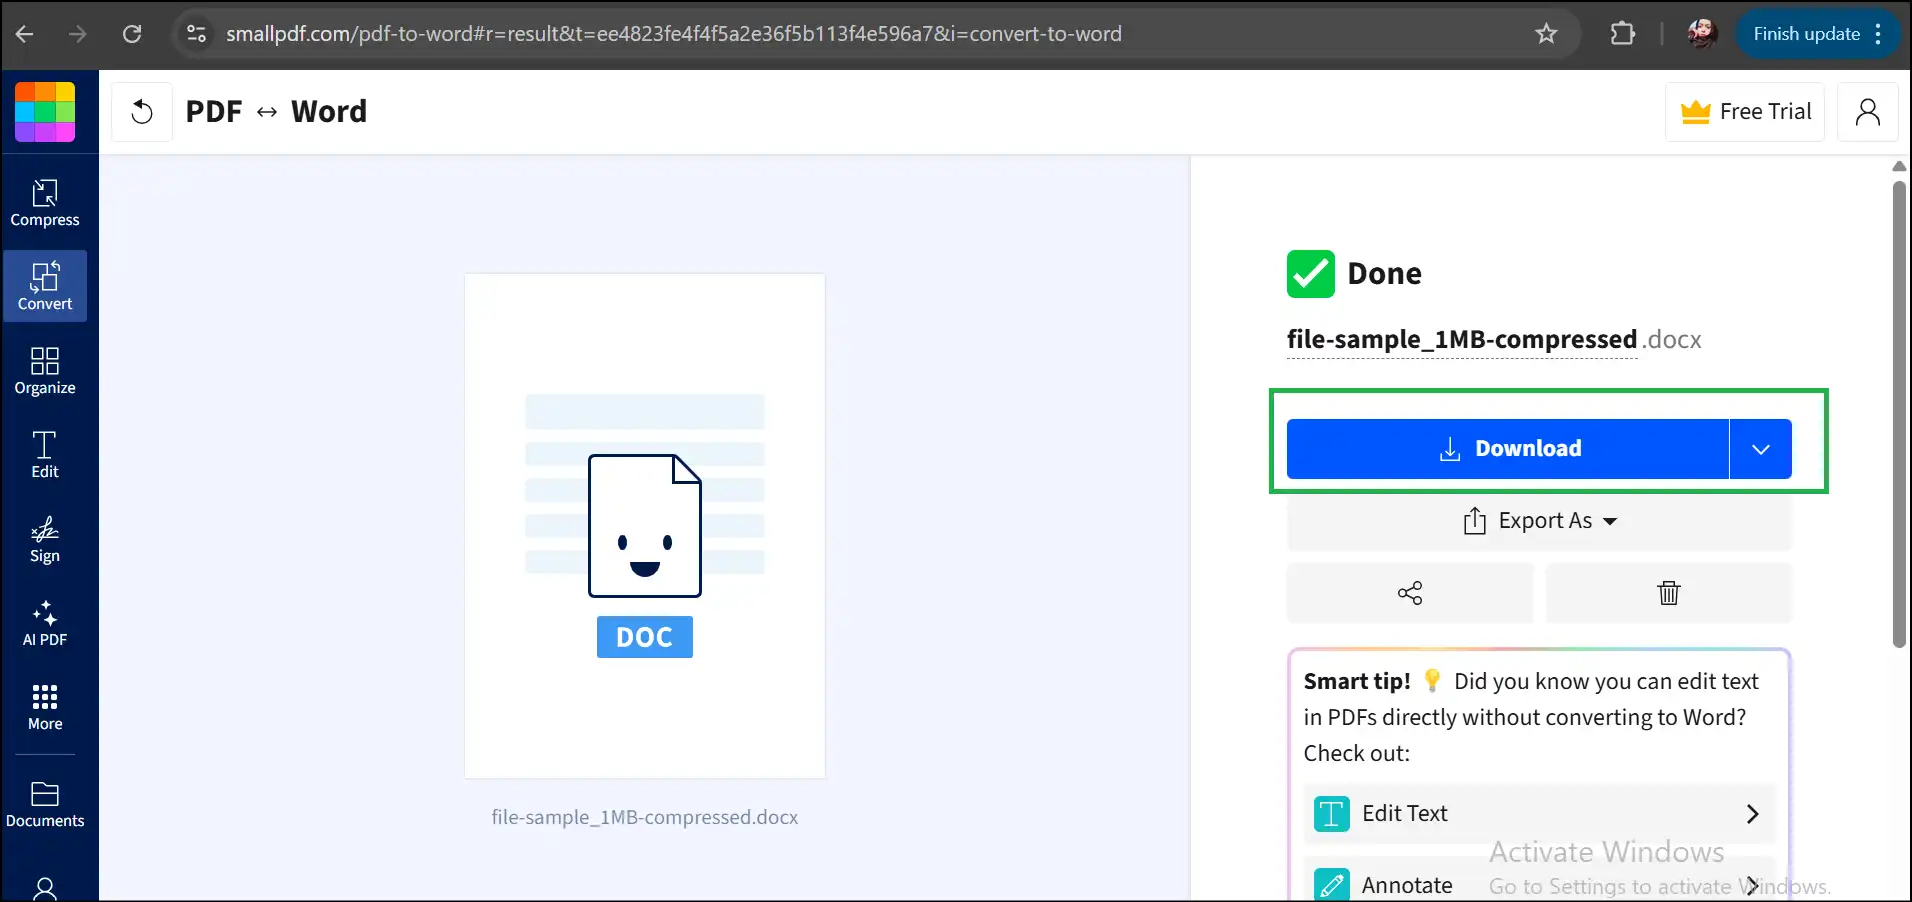Click the DOC file preview thumbnail
This screenshot has height=902, width=1912.
point(645,526)
